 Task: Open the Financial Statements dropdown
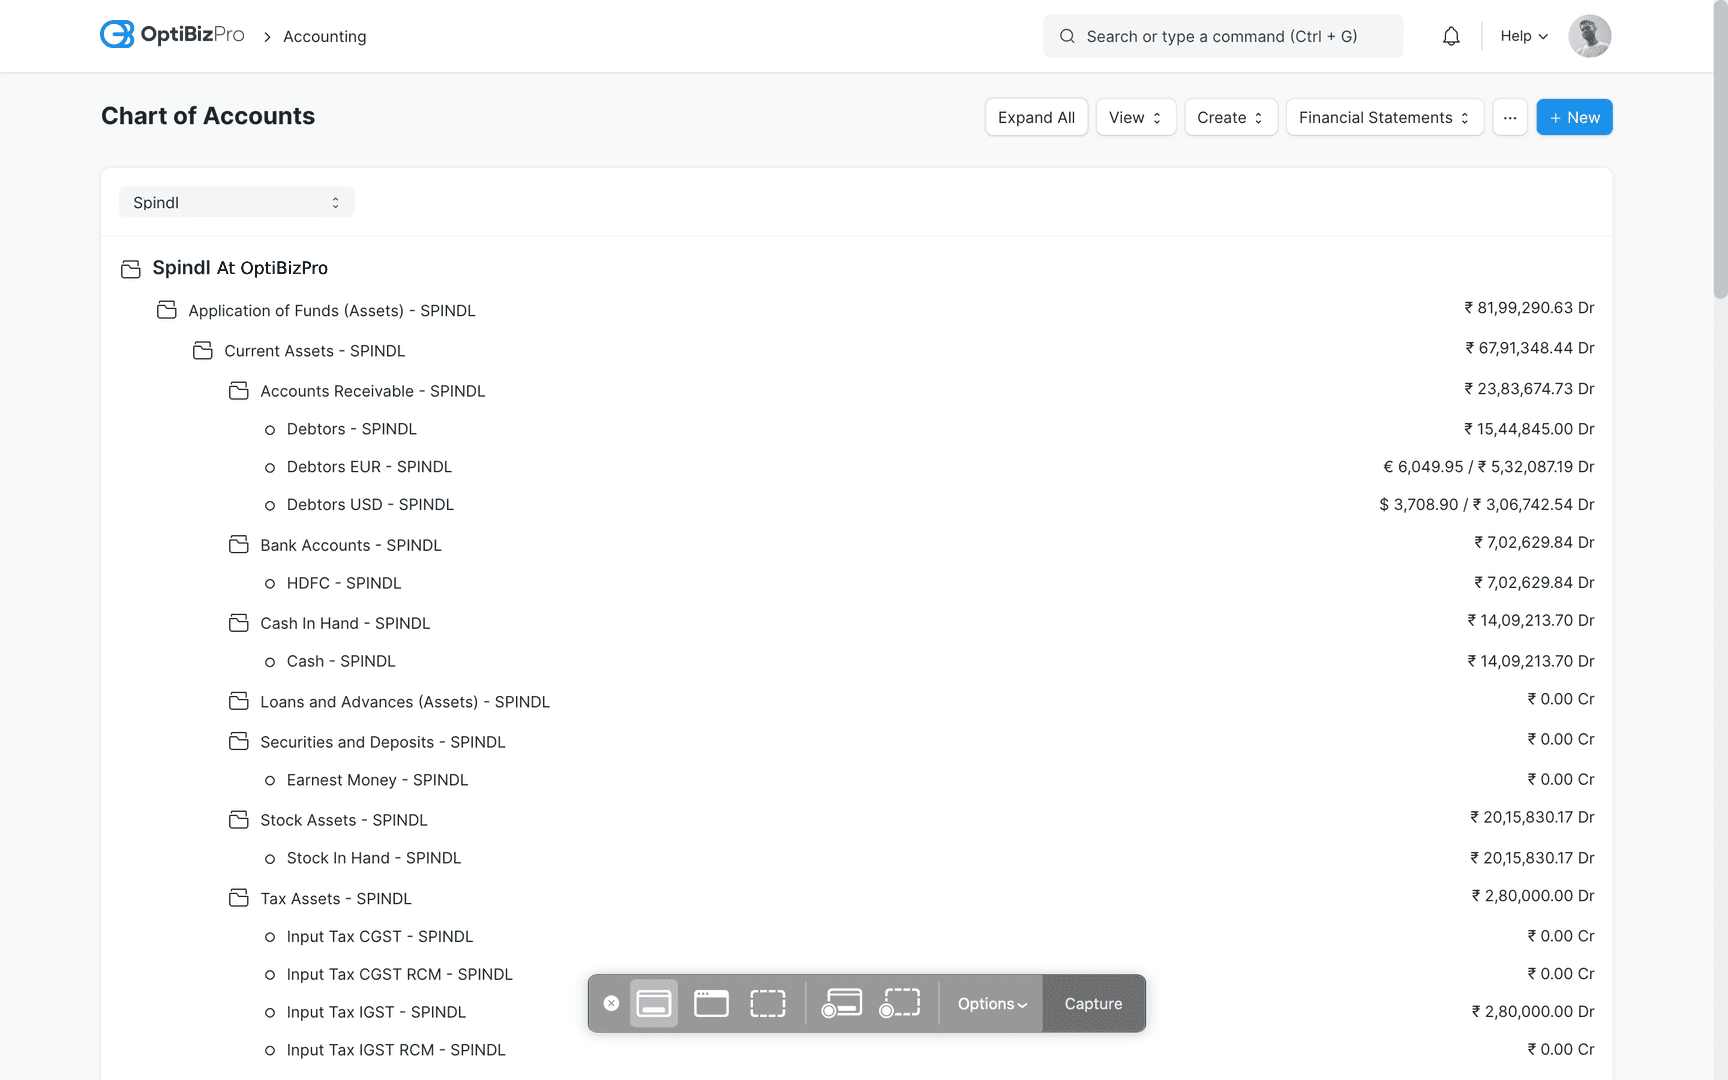(x=1384, y=117)
